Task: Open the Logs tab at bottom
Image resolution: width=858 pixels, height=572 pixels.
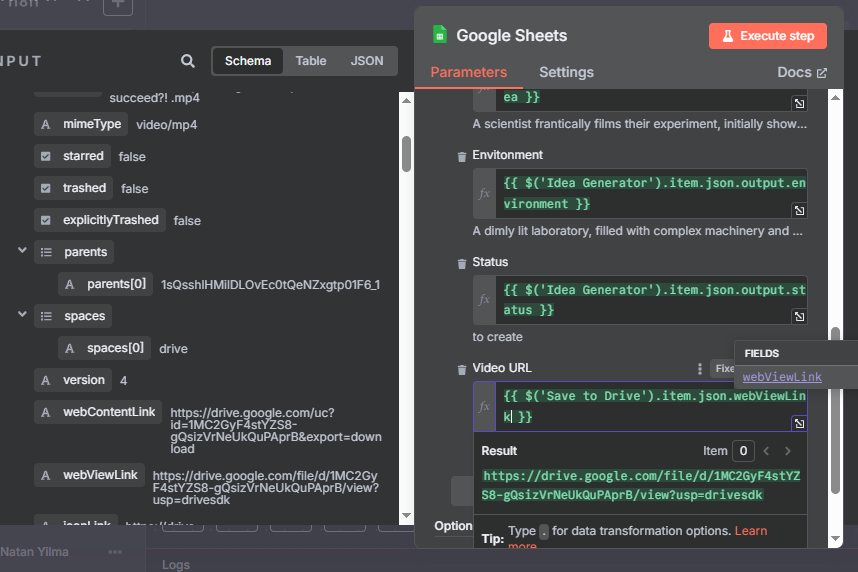Action: [x=176, y=564]
